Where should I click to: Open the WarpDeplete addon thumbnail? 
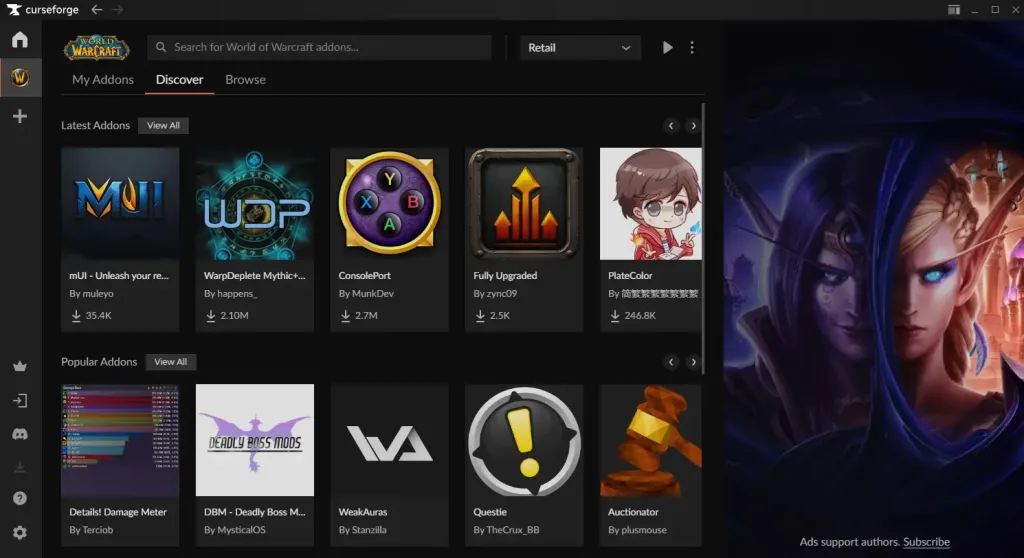tap(255, 204)
